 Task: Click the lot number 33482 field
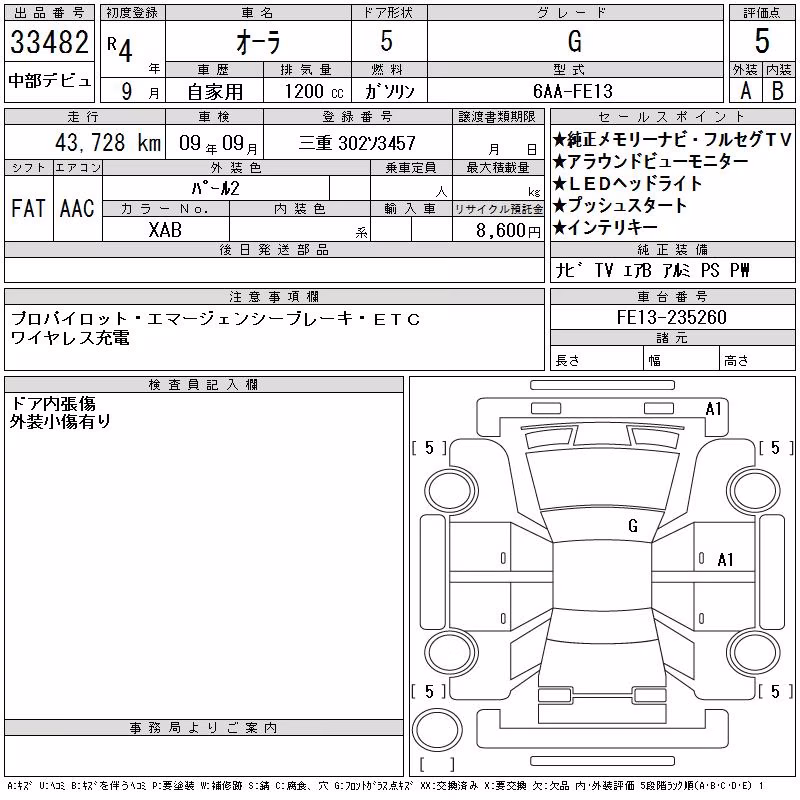[49, 41]
